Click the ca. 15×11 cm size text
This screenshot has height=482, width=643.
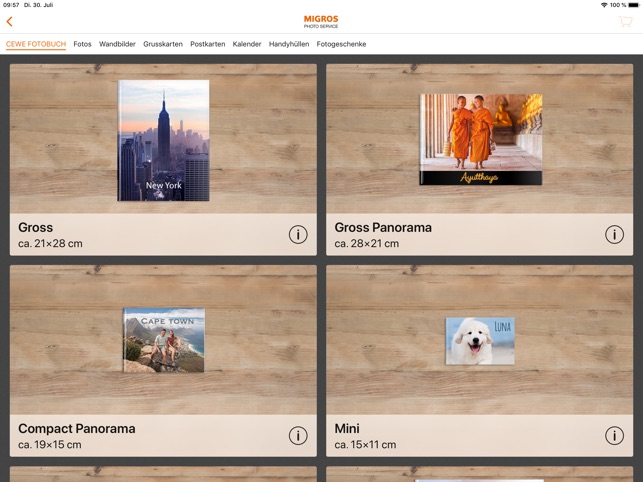click(365, 445)
